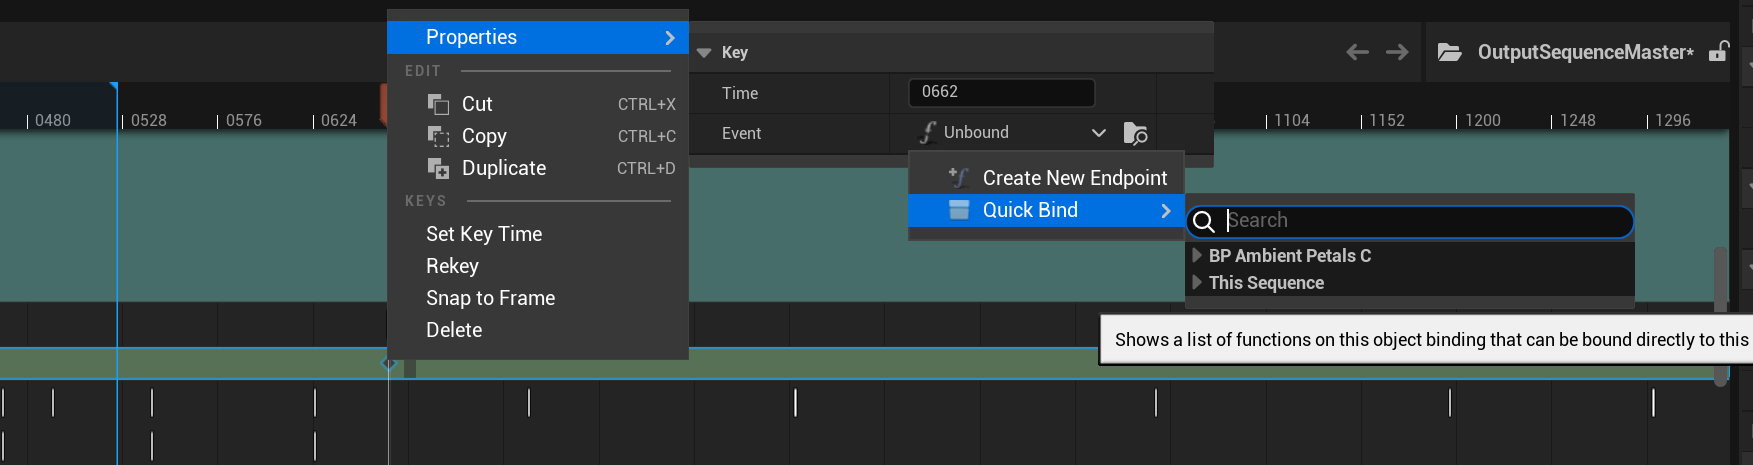Choose Delete from the Keys menu

click(454, 330)
